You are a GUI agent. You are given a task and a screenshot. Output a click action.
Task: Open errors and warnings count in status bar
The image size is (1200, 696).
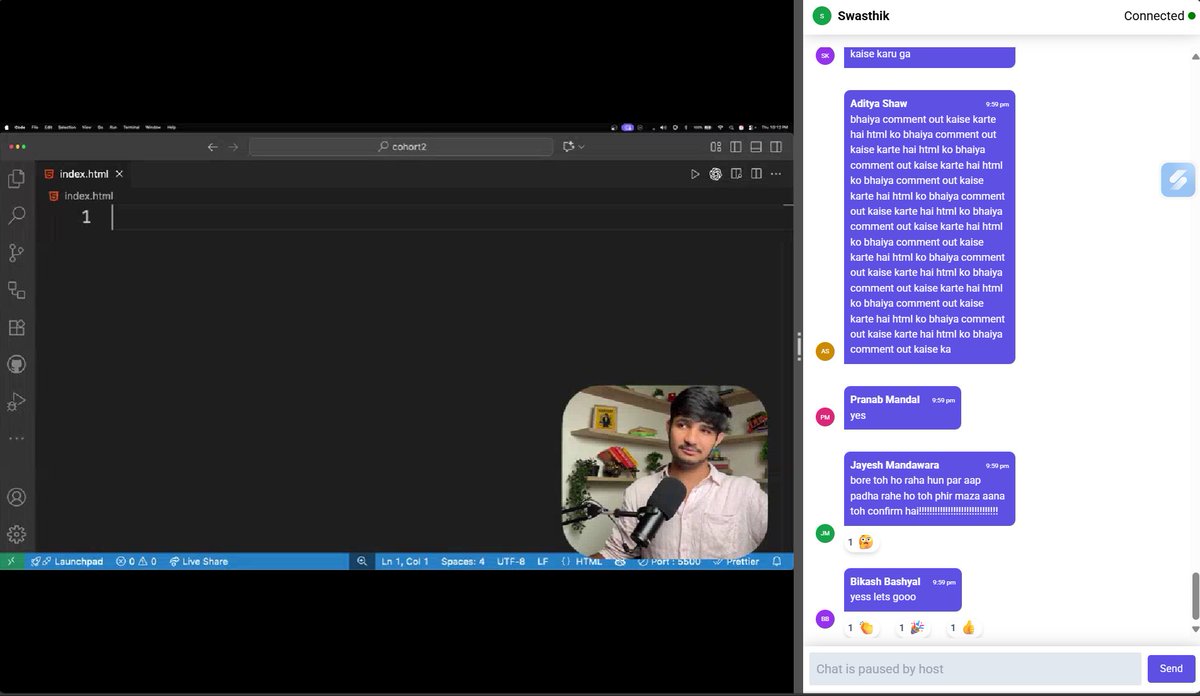pyautogui.click(x=136, y=562)
